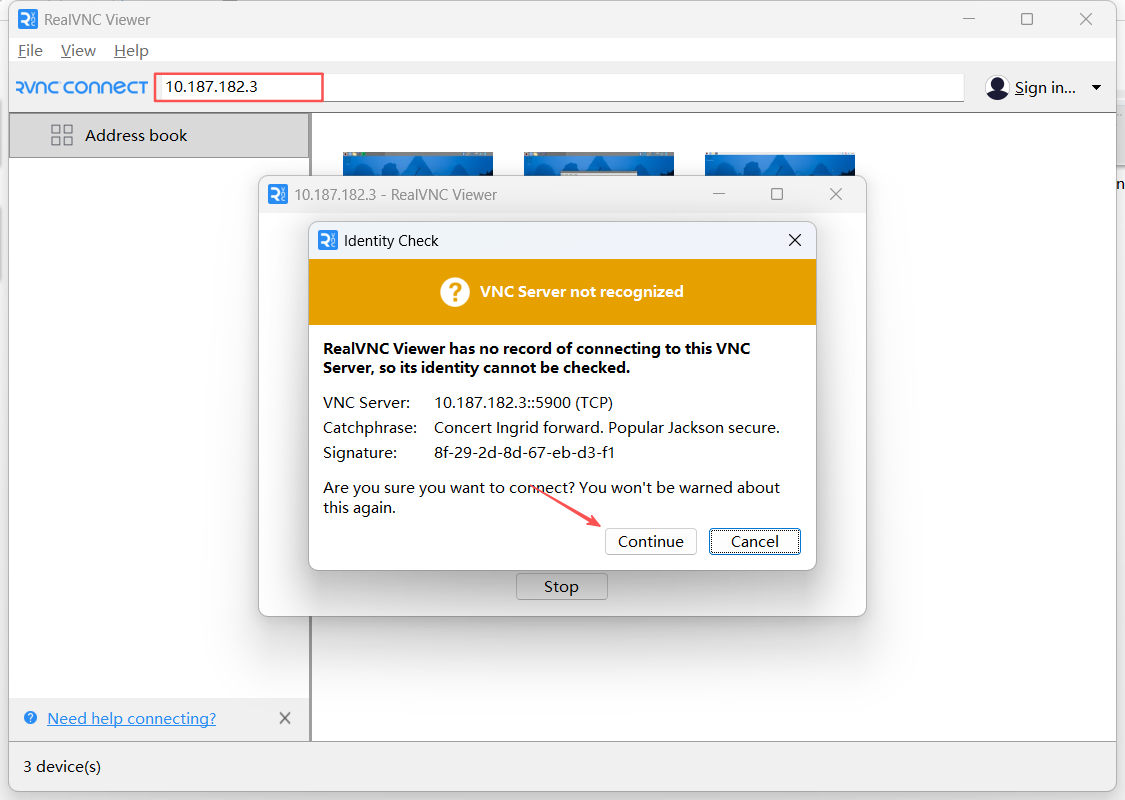Click the Identity Check dialog logo icon

(x=328, y=240)
